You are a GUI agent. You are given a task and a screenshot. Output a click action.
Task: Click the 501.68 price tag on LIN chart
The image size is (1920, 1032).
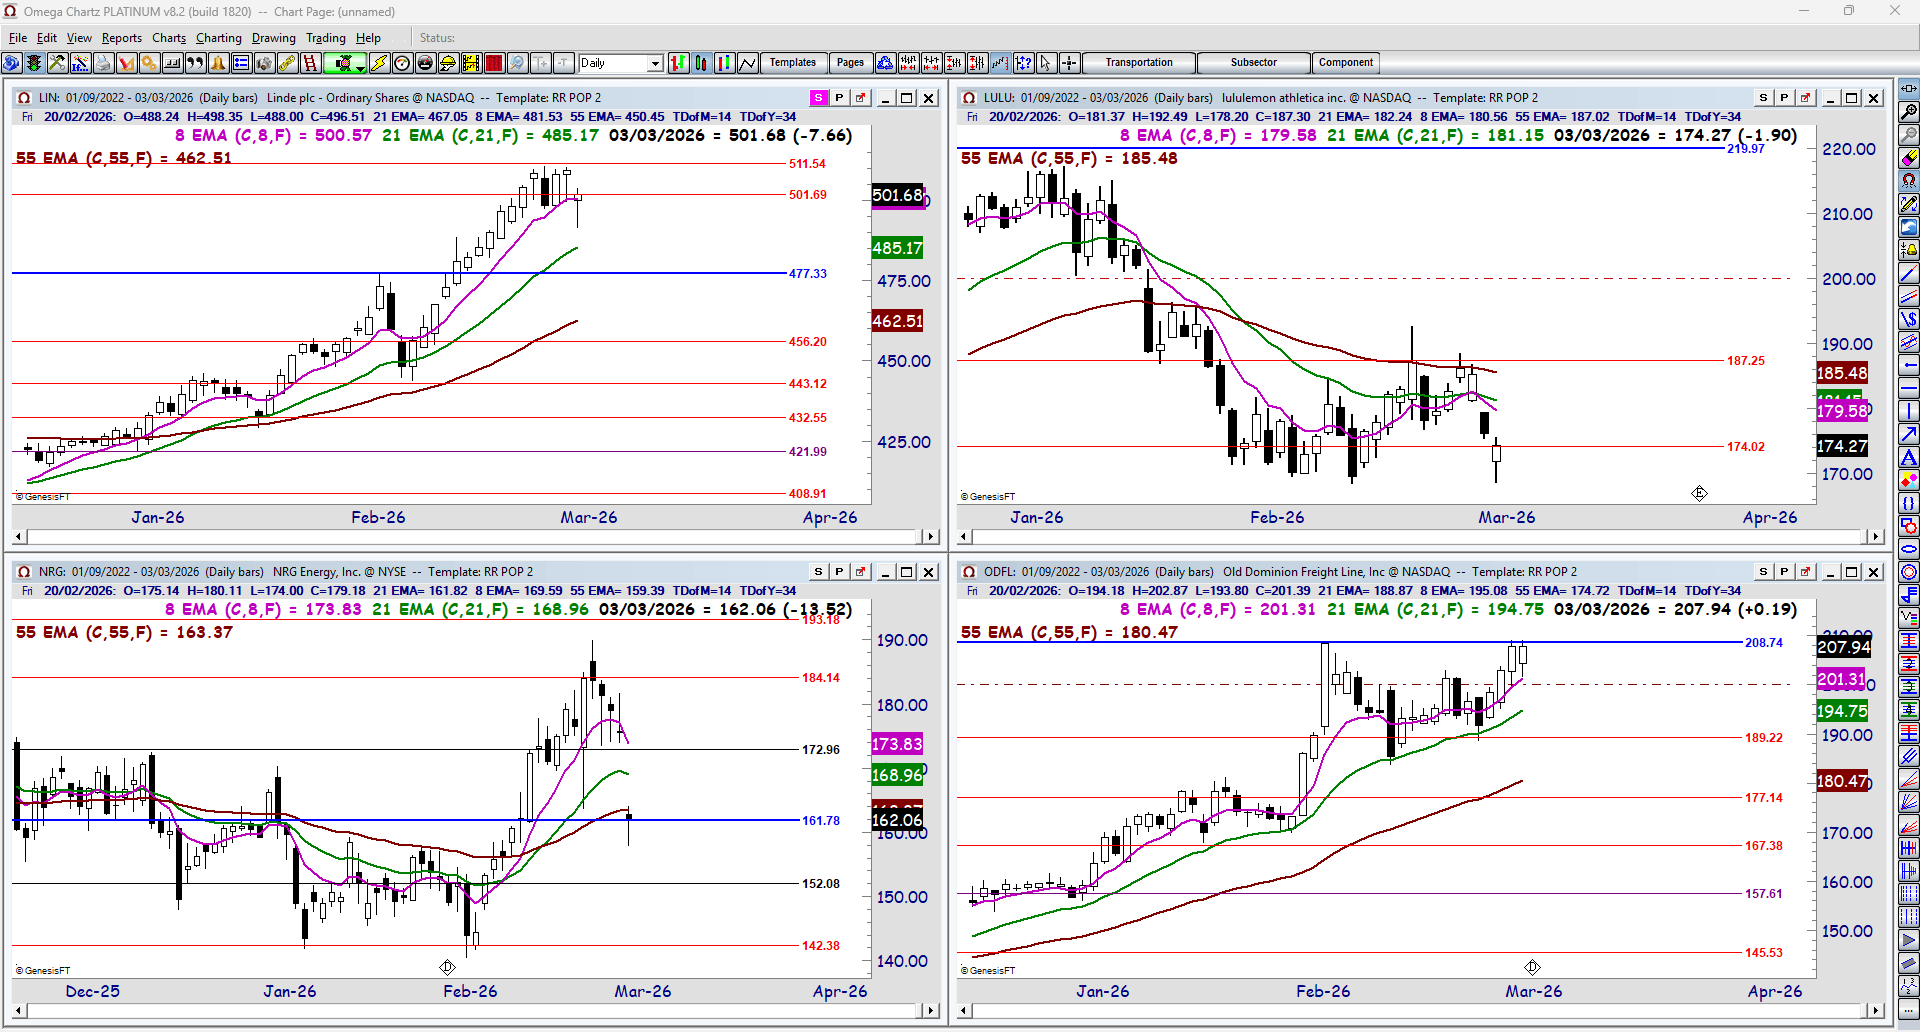coord(897,196)
